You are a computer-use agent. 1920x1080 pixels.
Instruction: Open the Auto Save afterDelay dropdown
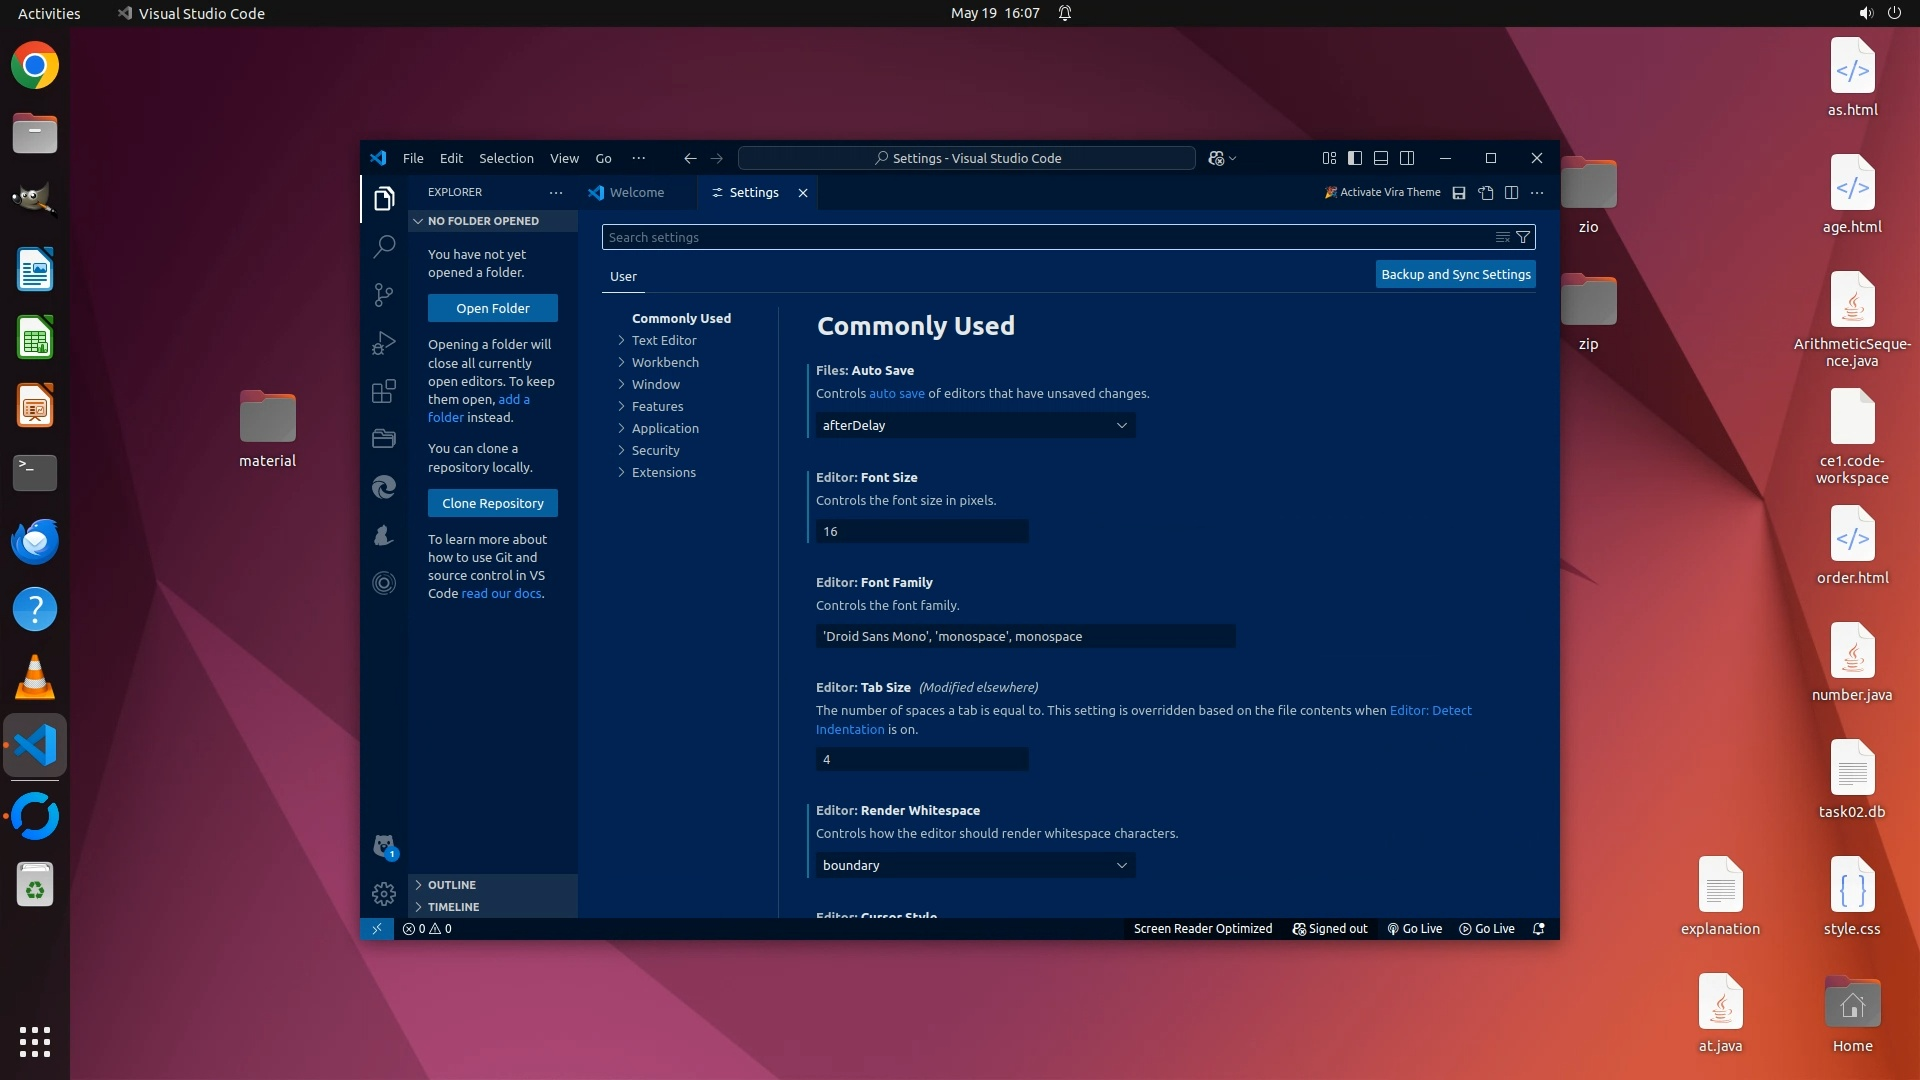(x=975, y=425)
